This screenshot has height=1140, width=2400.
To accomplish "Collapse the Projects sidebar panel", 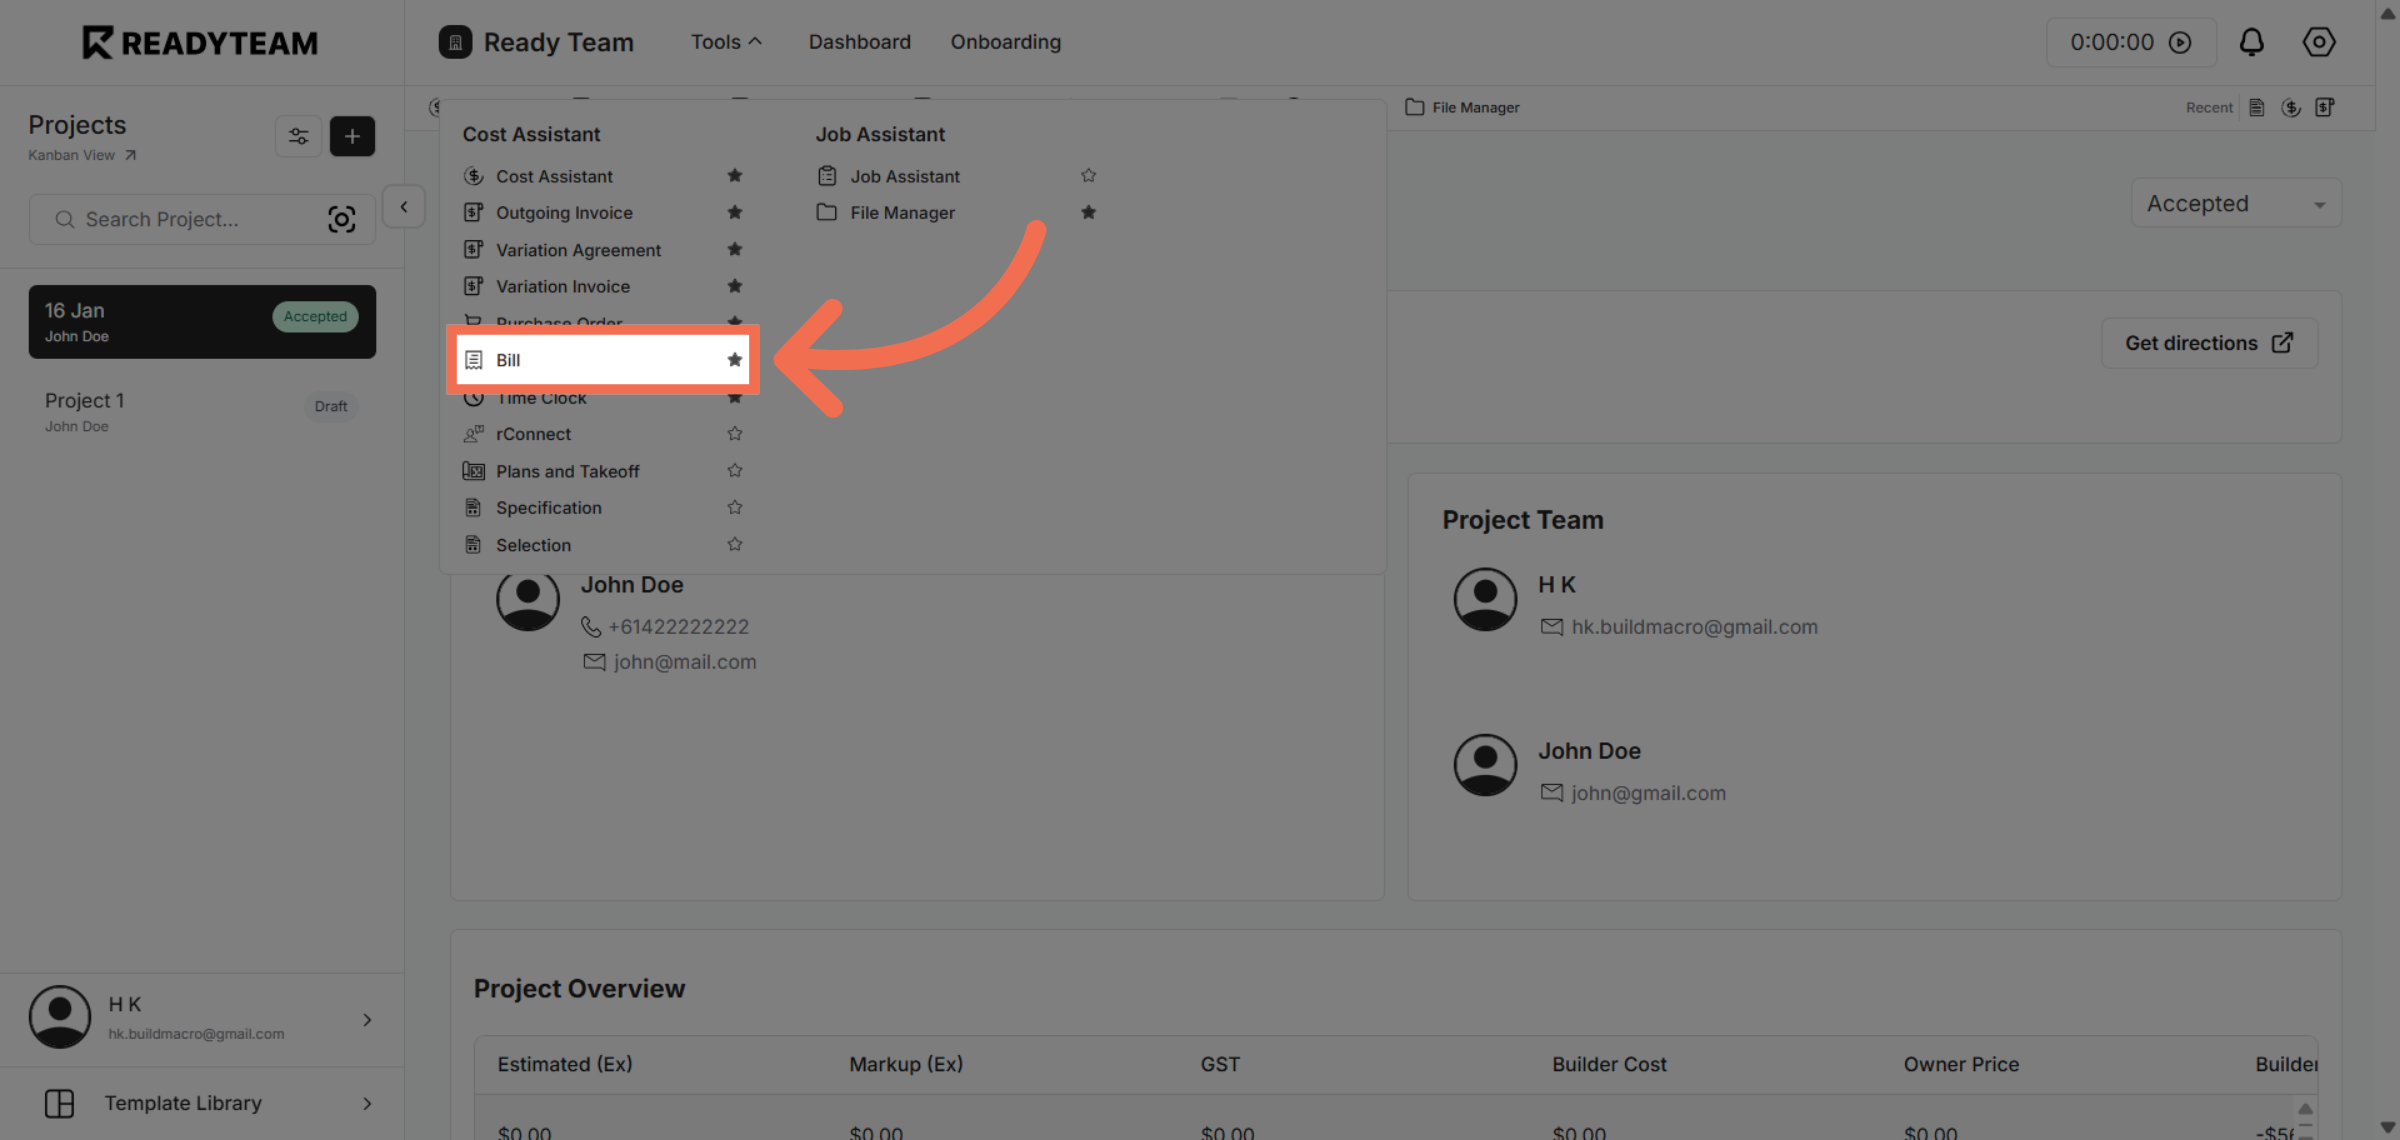I will [404, 206].
